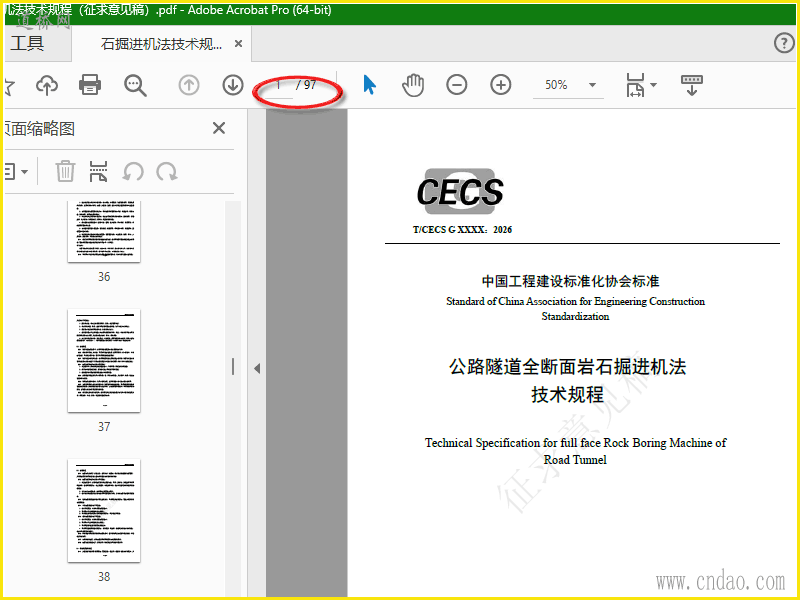Screen dimensions: 800x600
Task: Click the heading 中国工程建设标准化协会标准
Action: (570, 281)
